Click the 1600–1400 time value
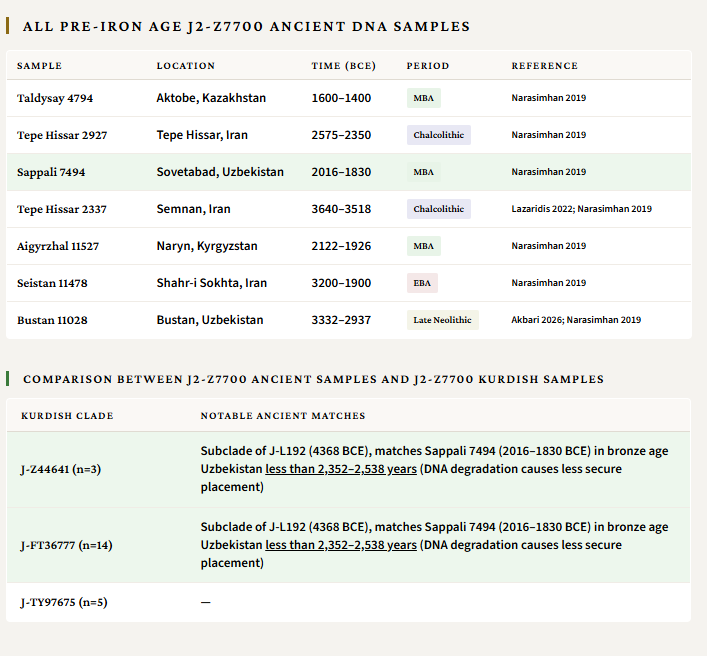The height and width of the screenshot is (656, 707). click(341, 98)
